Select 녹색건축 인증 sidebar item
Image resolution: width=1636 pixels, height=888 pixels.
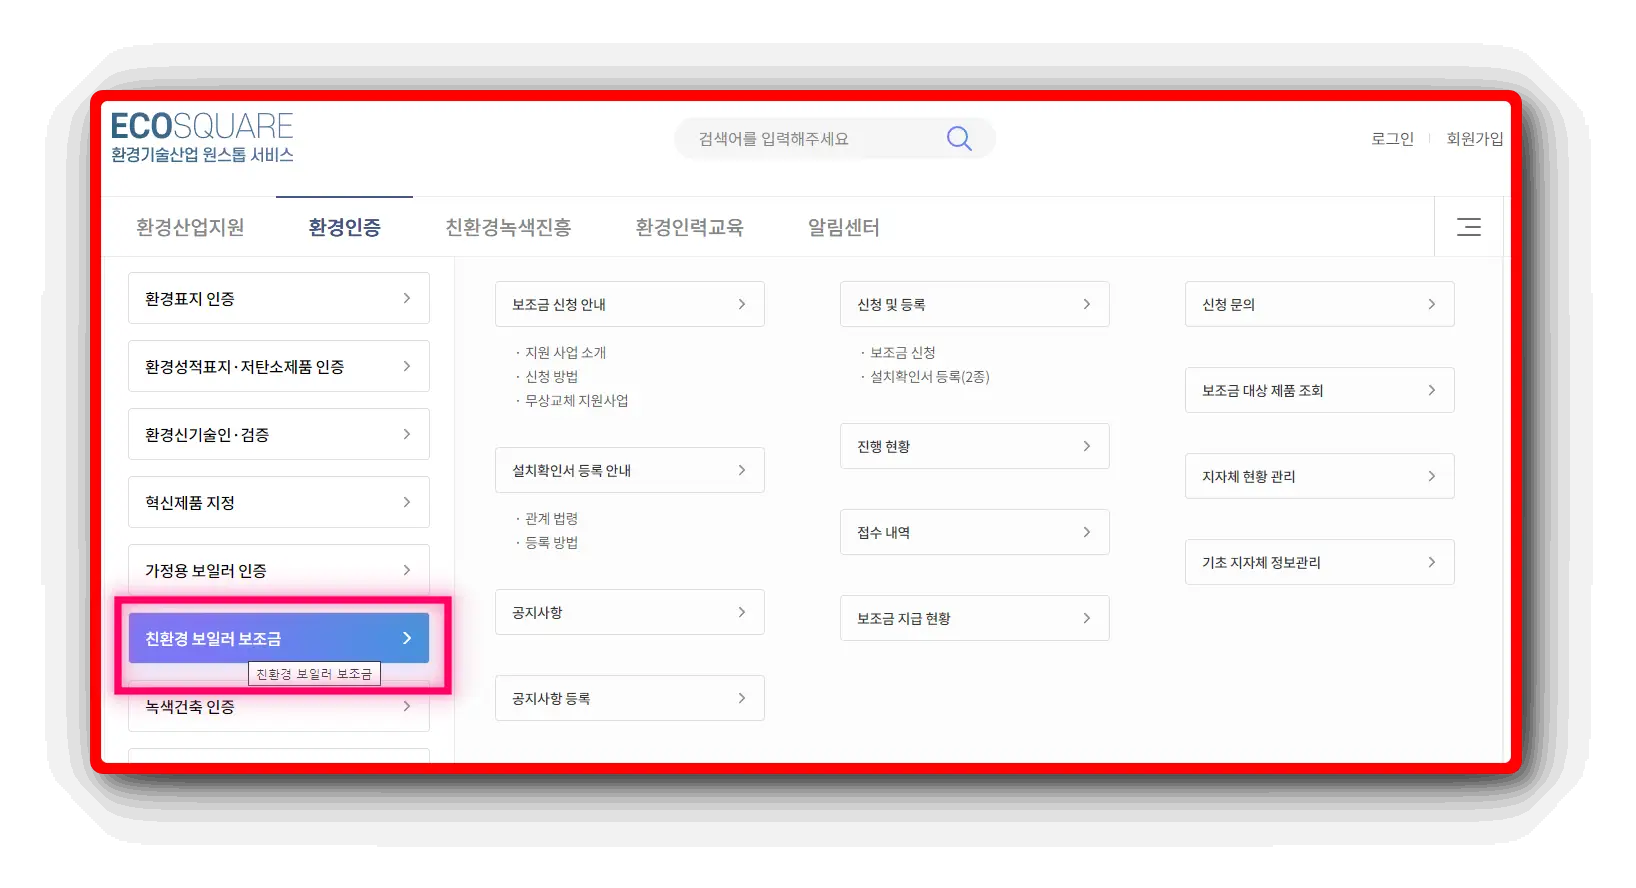point(279,707)
